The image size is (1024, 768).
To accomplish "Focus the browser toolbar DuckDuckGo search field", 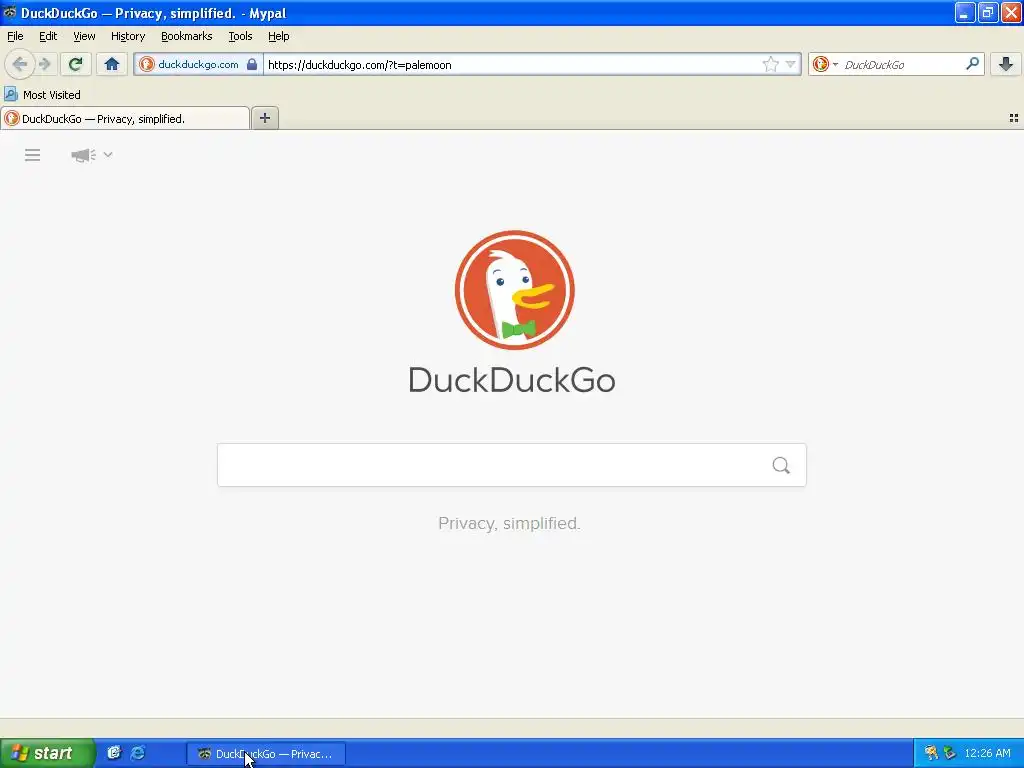I will click(x=902, y=64).
